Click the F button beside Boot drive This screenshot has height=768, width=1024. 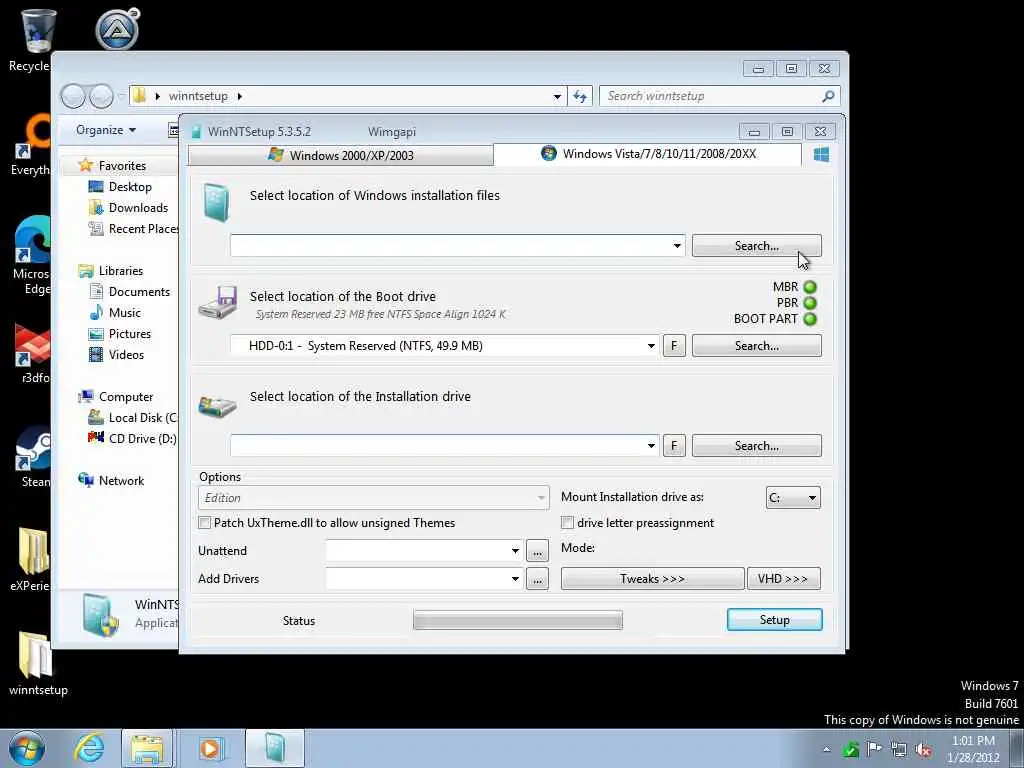(675, 346)
